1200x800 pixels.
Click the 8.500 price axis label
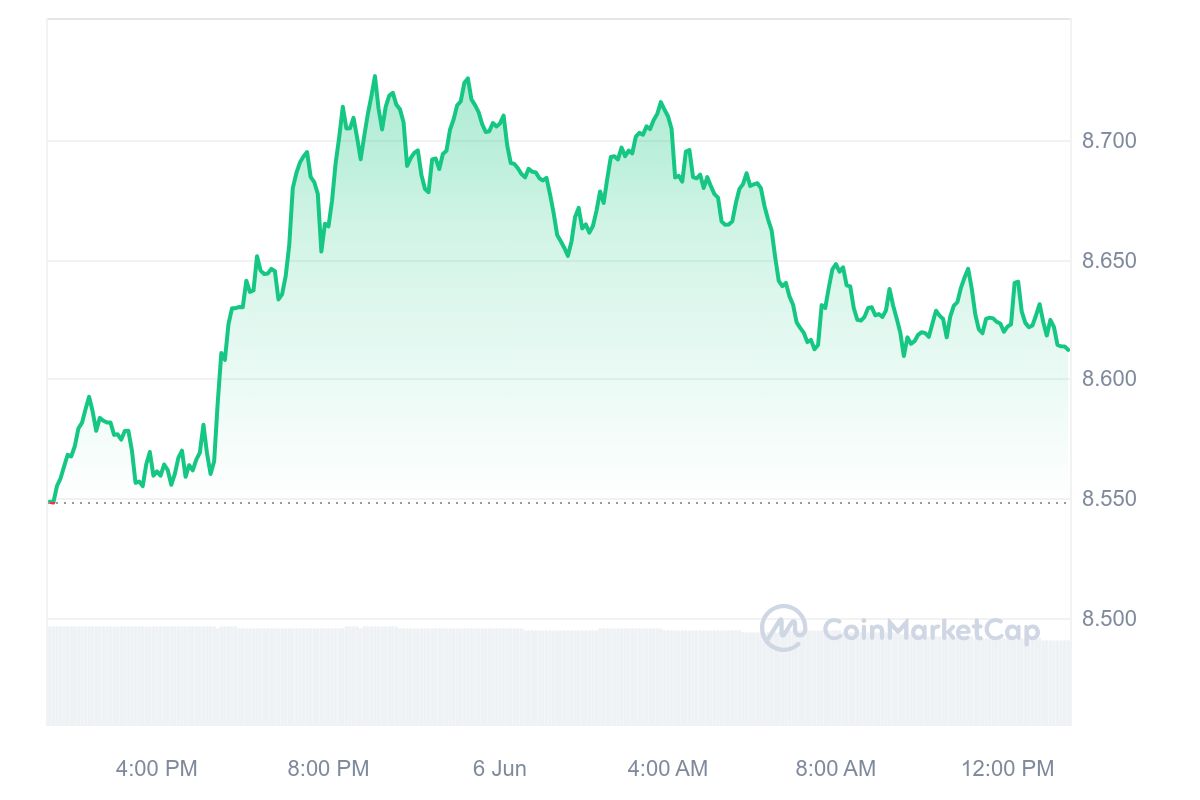[x=1110, y=619]
